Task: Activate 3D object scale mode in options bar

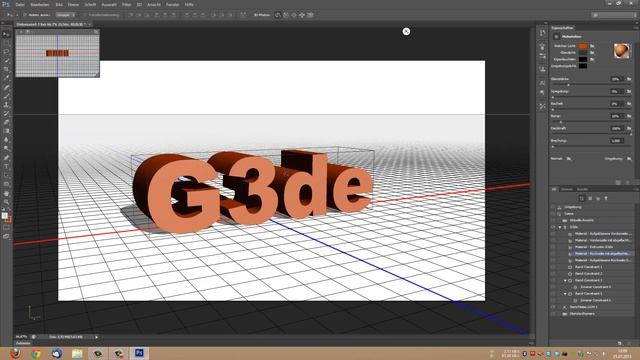Action: (310, 15)
